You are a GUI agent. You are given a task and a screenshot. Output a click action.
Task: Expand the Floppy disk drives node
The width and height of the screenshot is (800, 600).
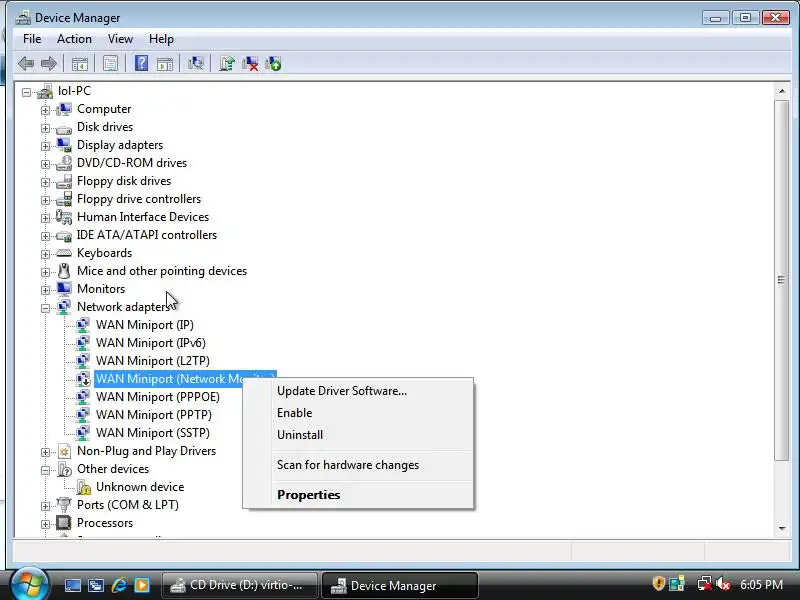pos(45,182)
